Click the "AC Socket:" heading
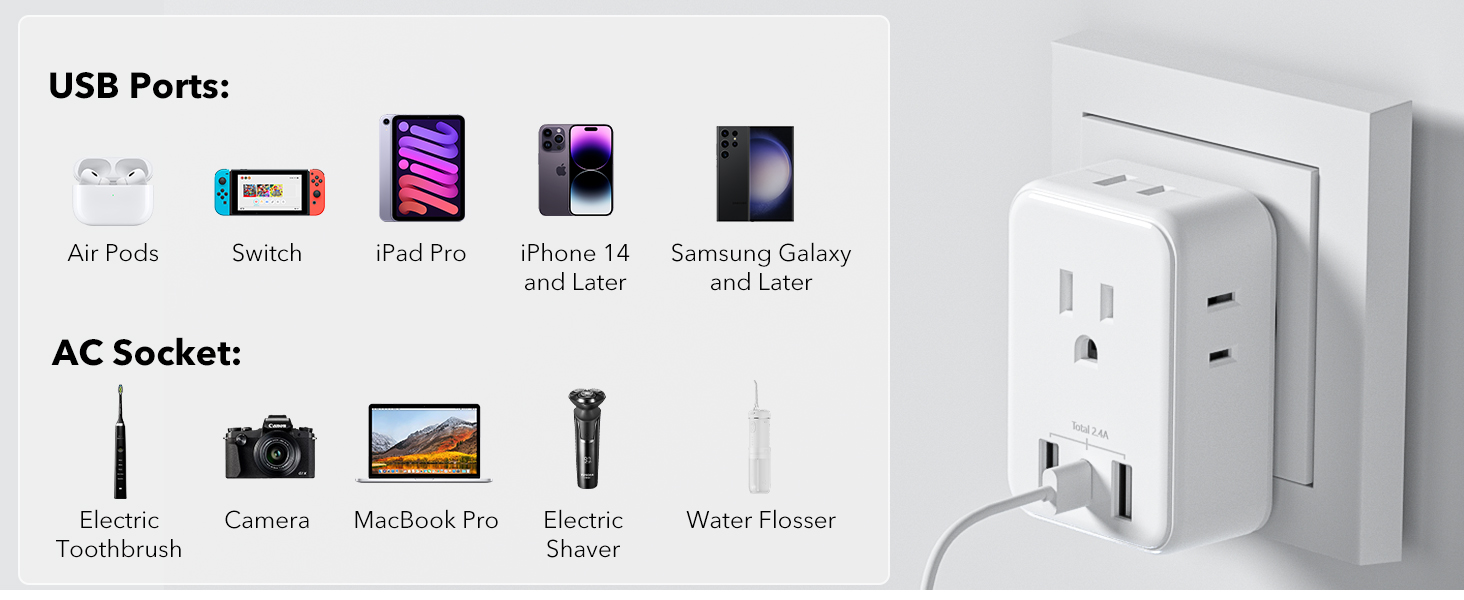This screenshot has height=600, width=1464. tap(147, 353)
